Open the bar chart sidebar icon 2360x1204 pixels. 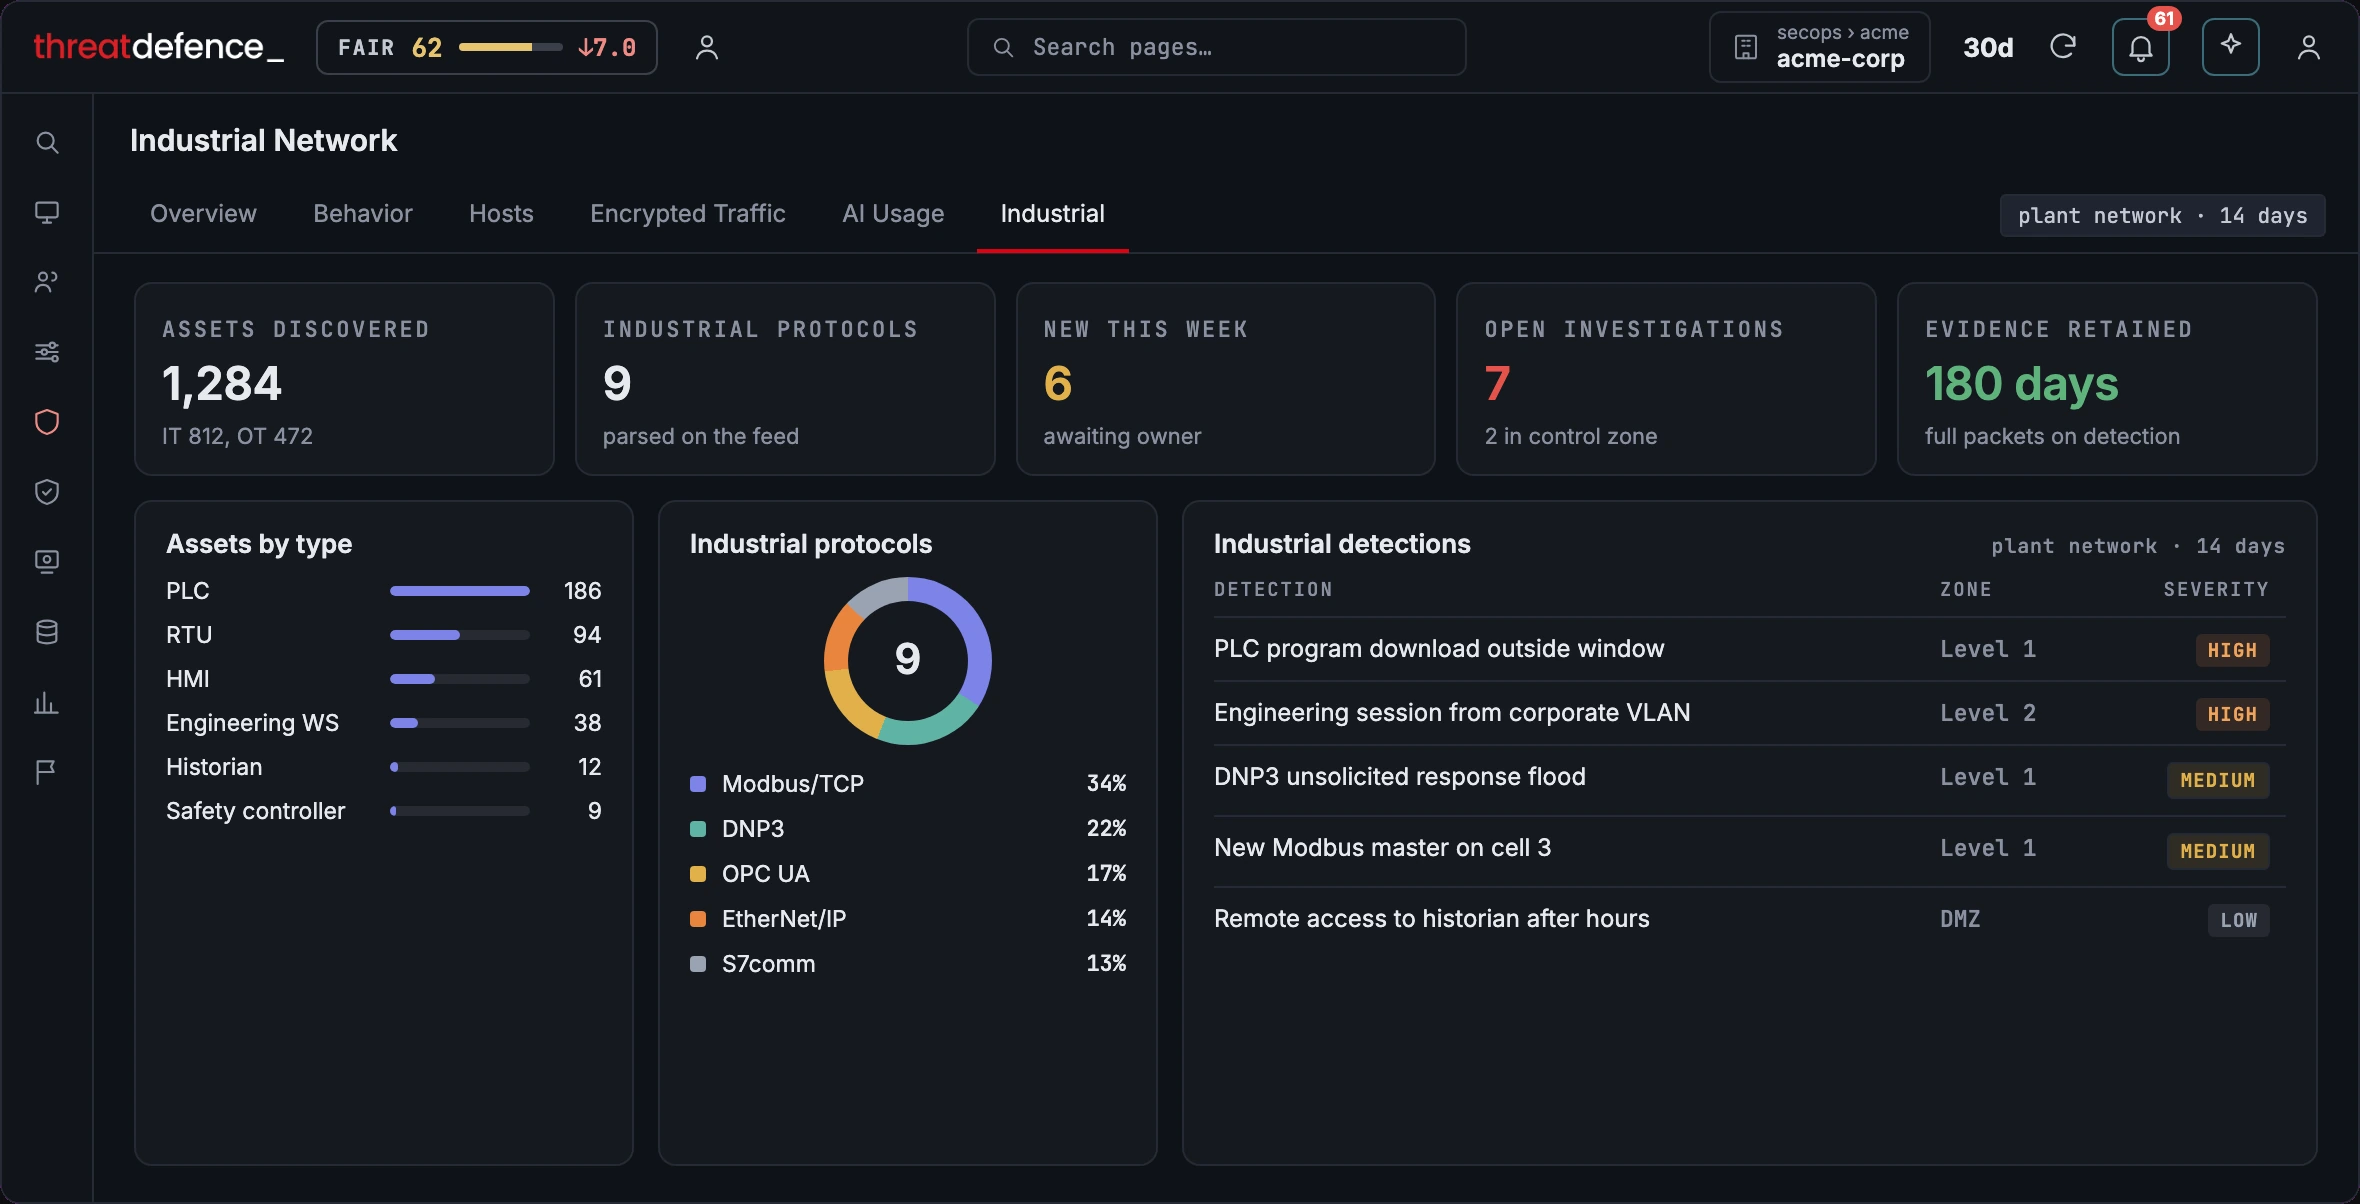click(47, 702)
